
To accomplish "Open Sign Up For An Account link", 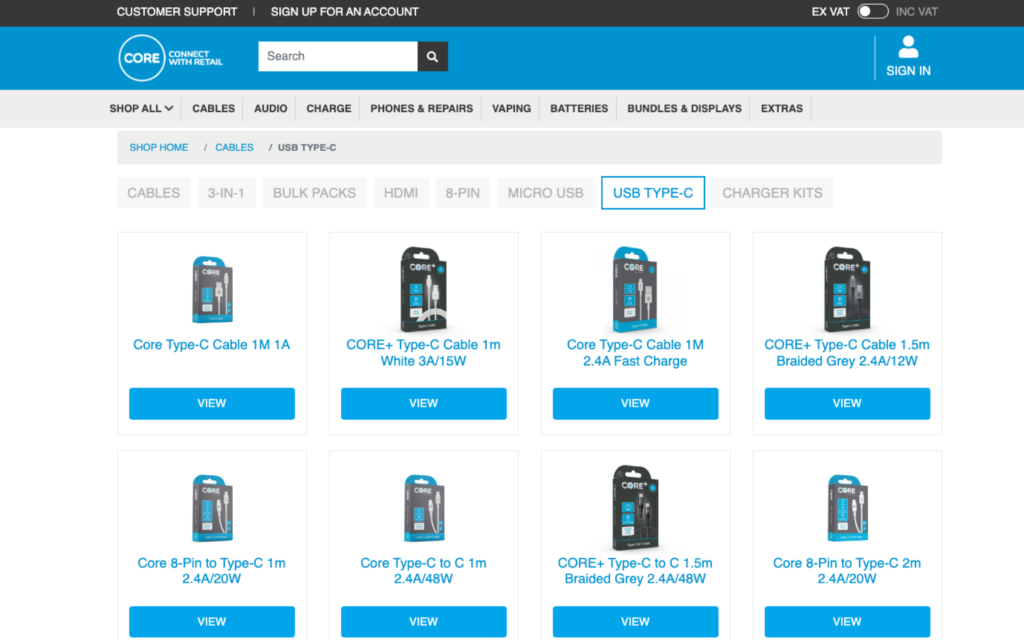I will (x=345, y=12).
